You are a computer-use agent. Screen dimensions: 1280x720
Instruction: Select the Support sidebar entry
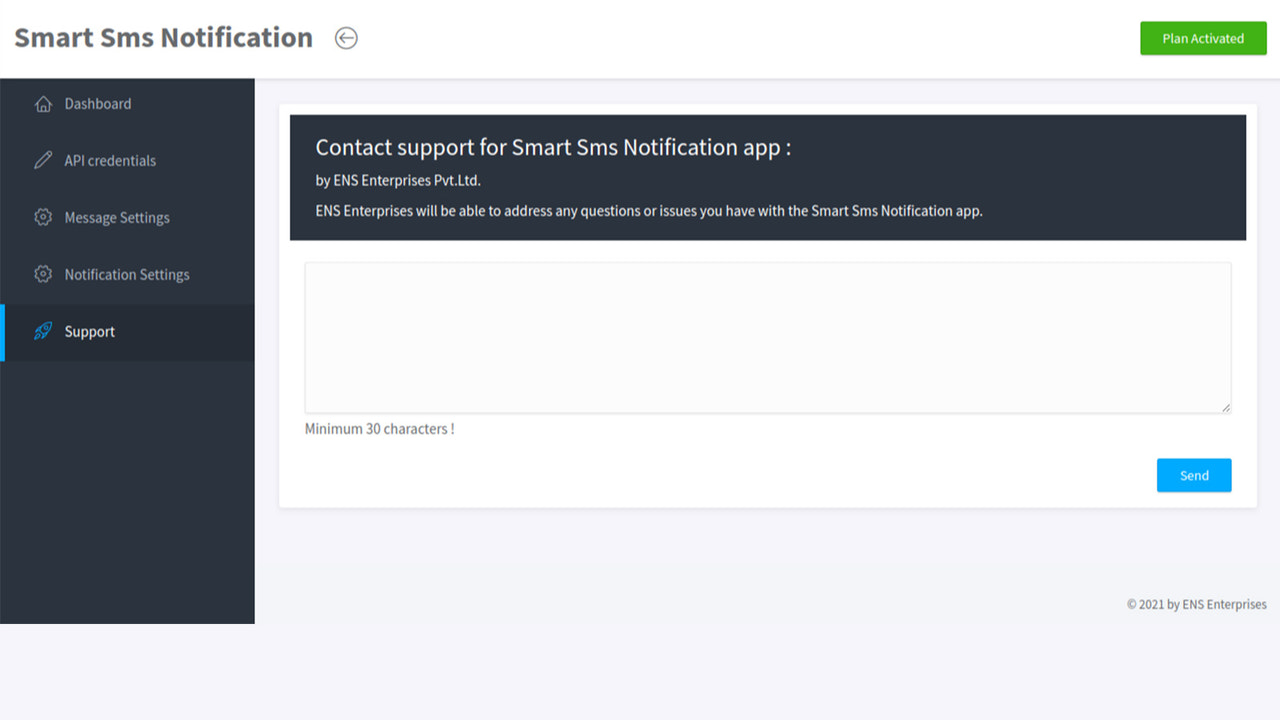click(x=90, y=331)
